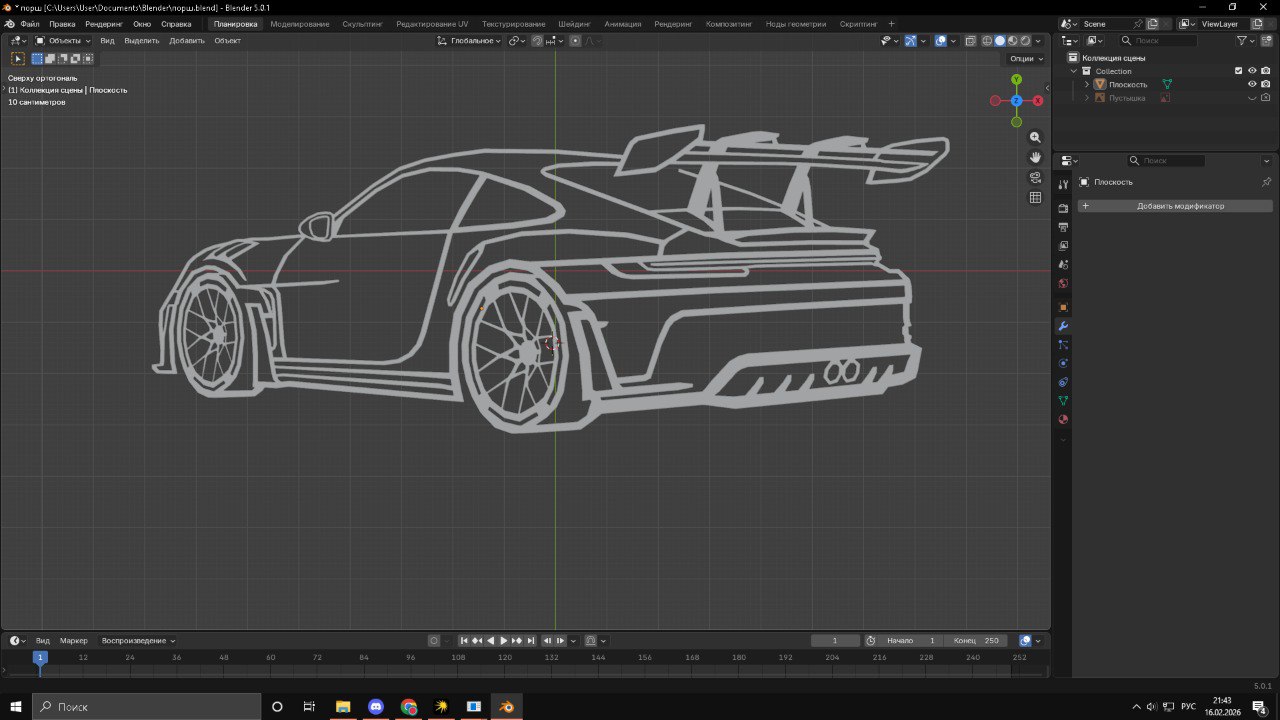
Task: Click the Blender logo menu icon
Action: click(x=9, y=24)
